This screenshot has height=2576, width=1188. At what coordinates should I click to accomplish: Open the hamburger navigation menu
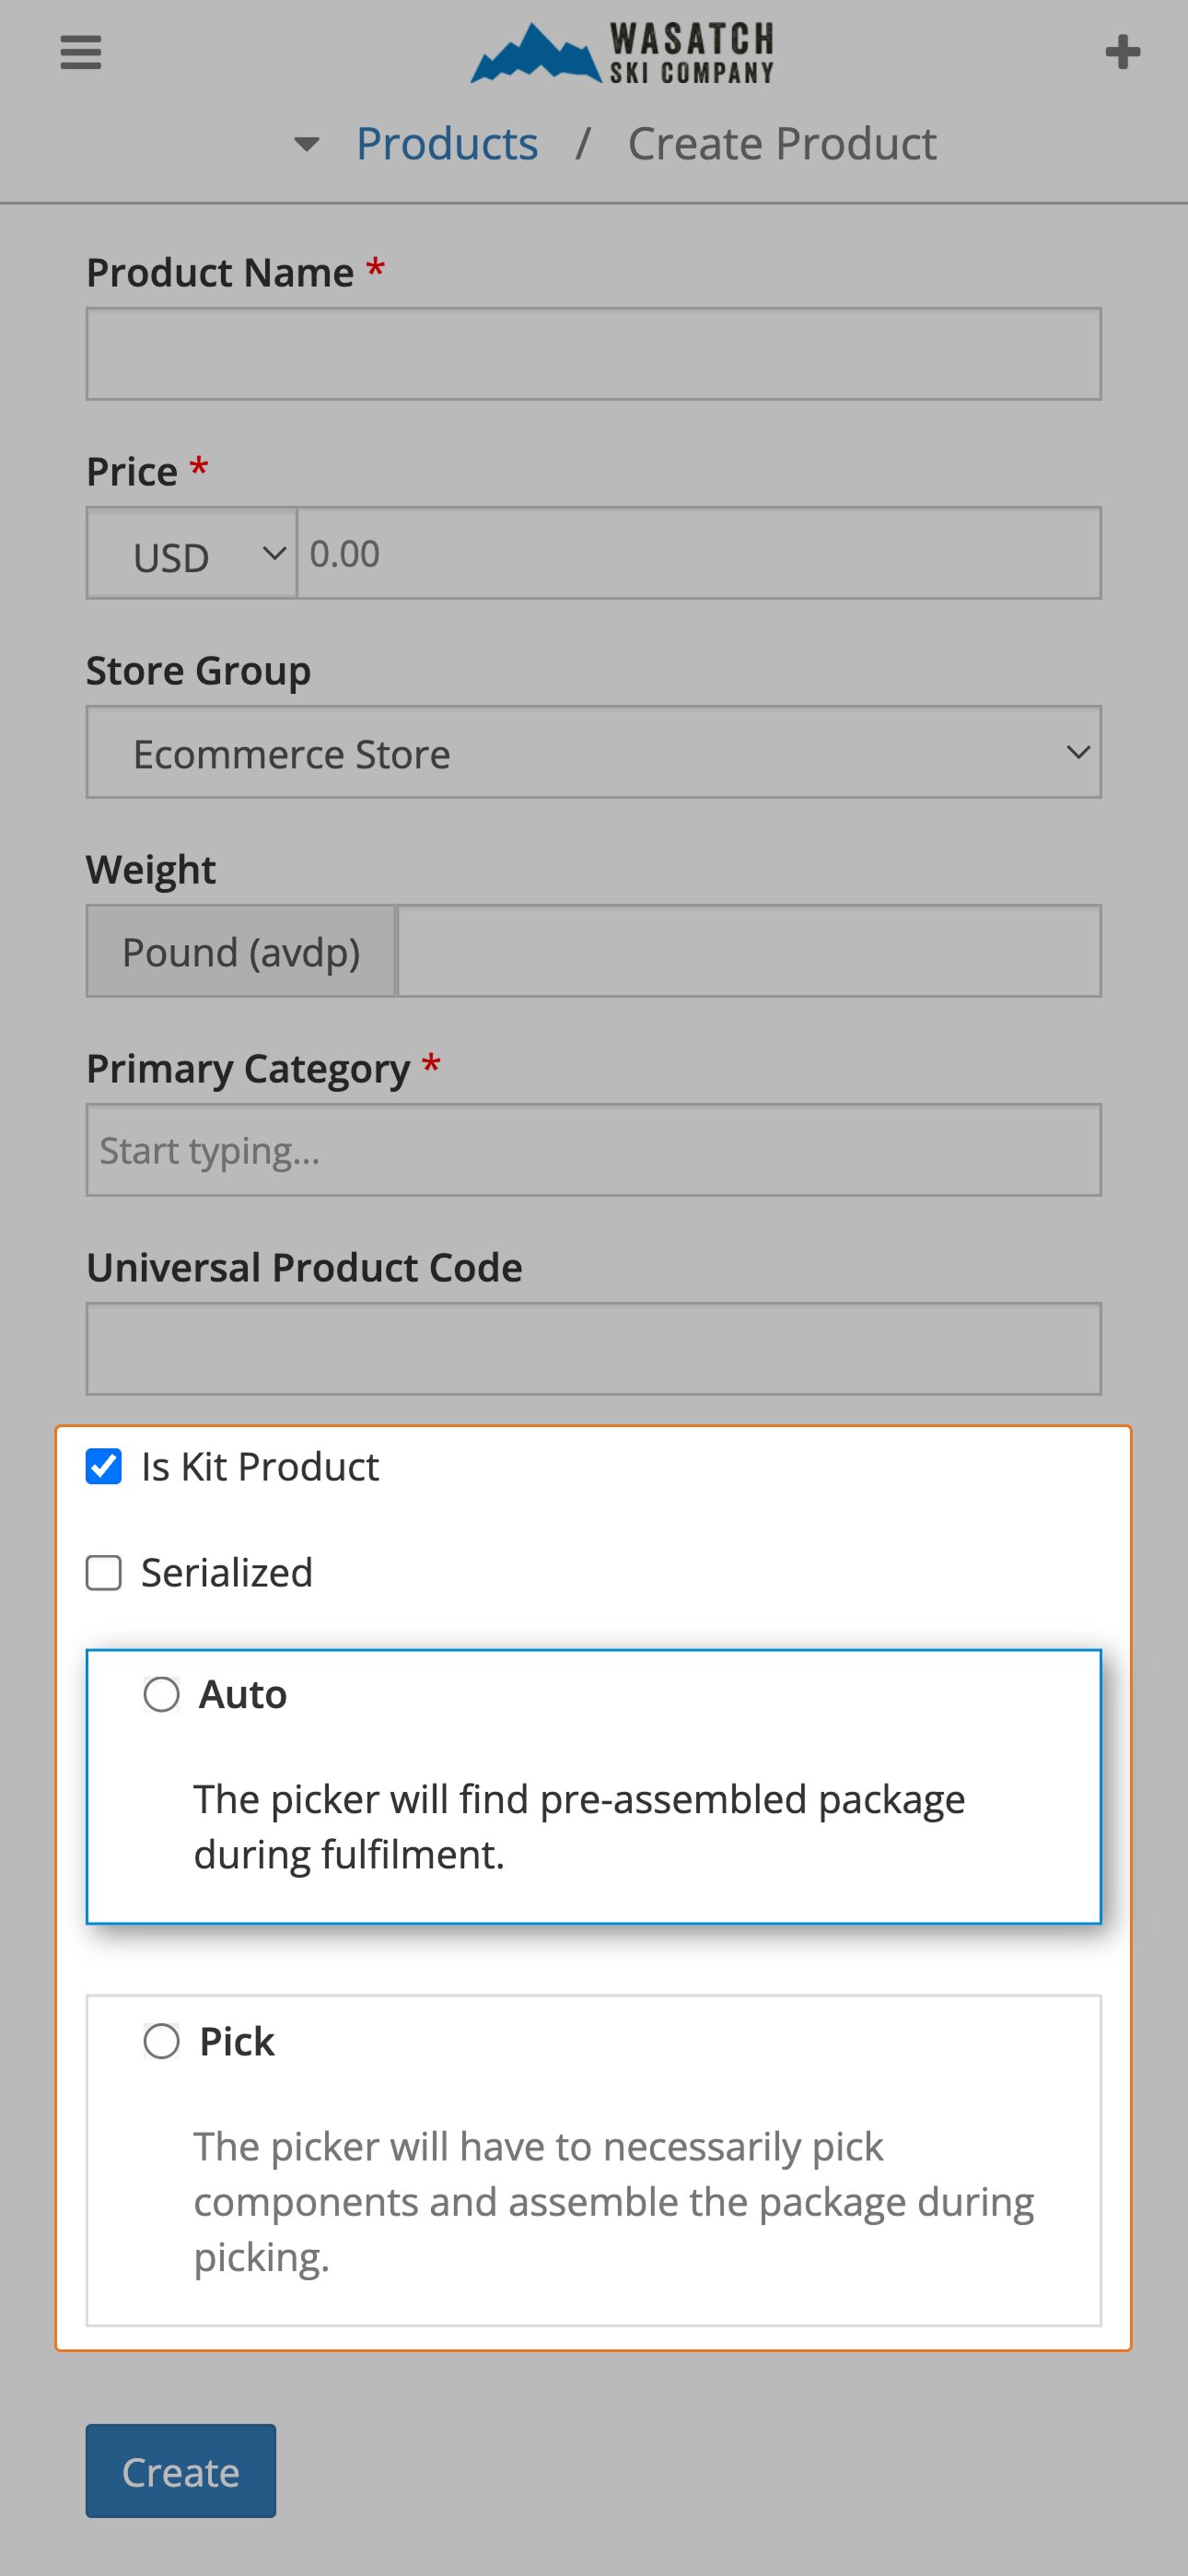(80, 52)
